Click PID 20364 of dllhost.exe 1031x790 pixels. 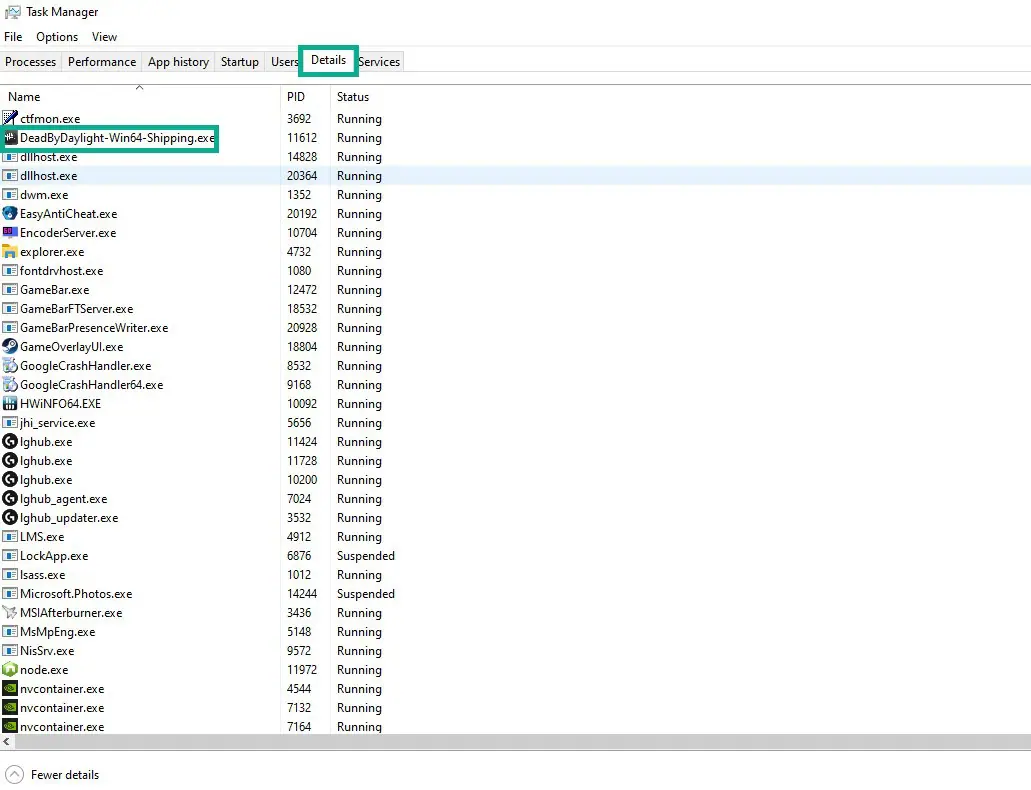302,176
